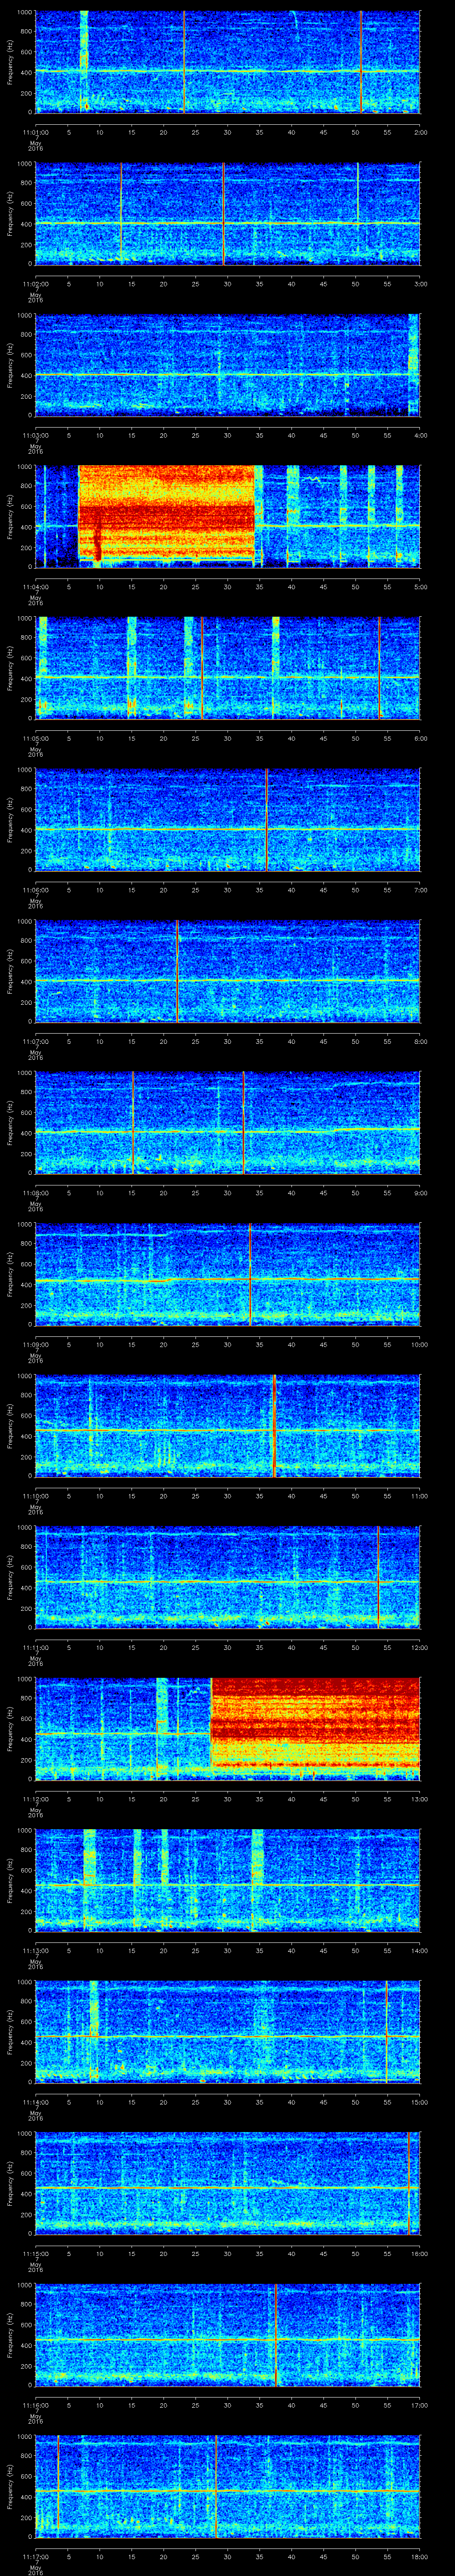The image size is (455, 2576).
Task: Click the large red noise burst in 11:04 spectrogram
Action: [x=165, y=515]
